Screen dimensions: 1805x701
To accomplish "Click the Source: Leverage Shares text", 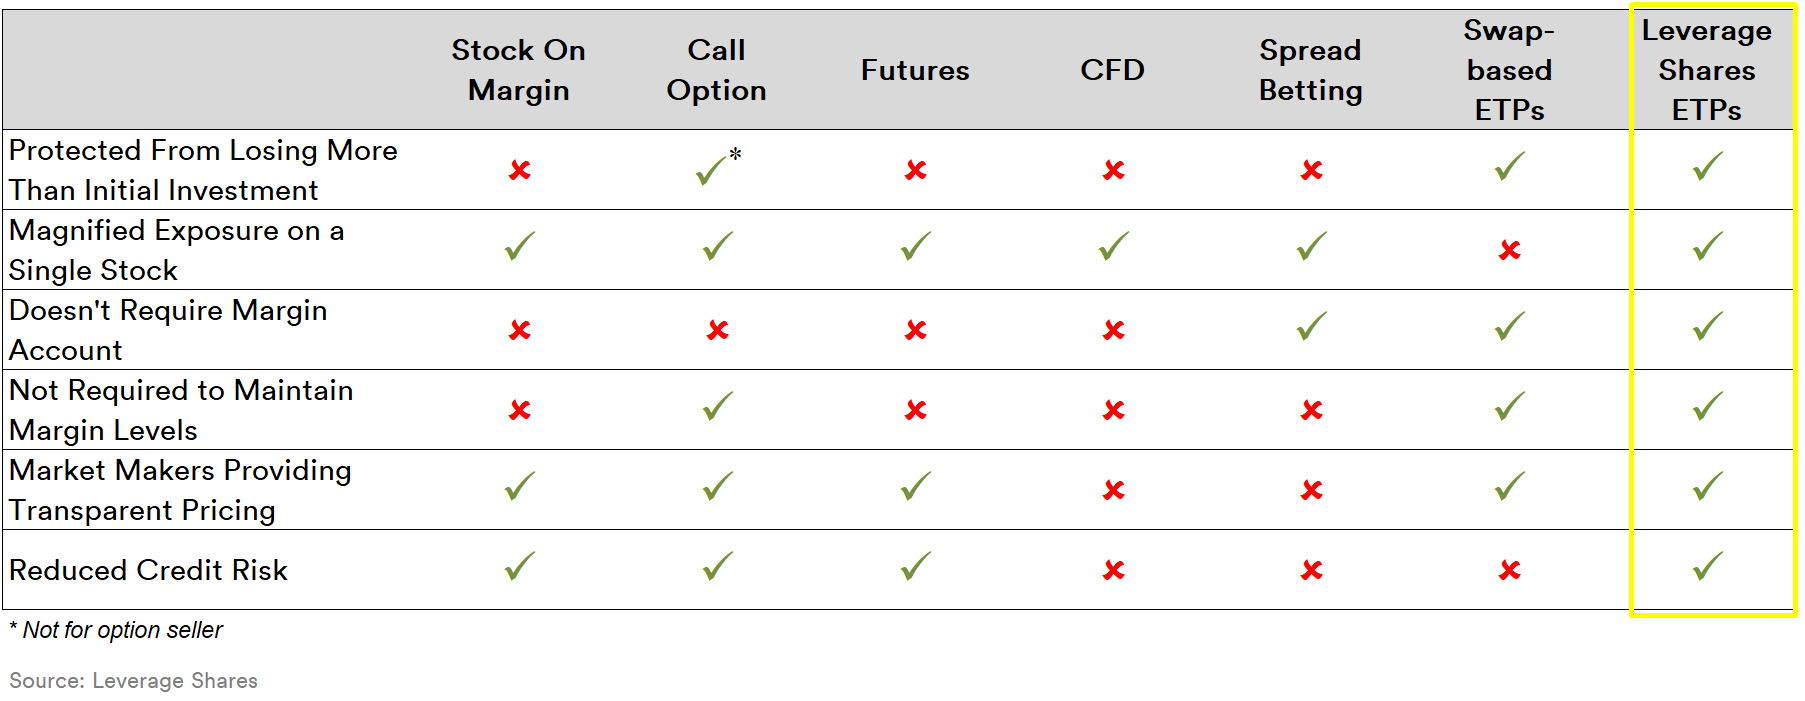I will pyautogui.click(x=133, y=681).
